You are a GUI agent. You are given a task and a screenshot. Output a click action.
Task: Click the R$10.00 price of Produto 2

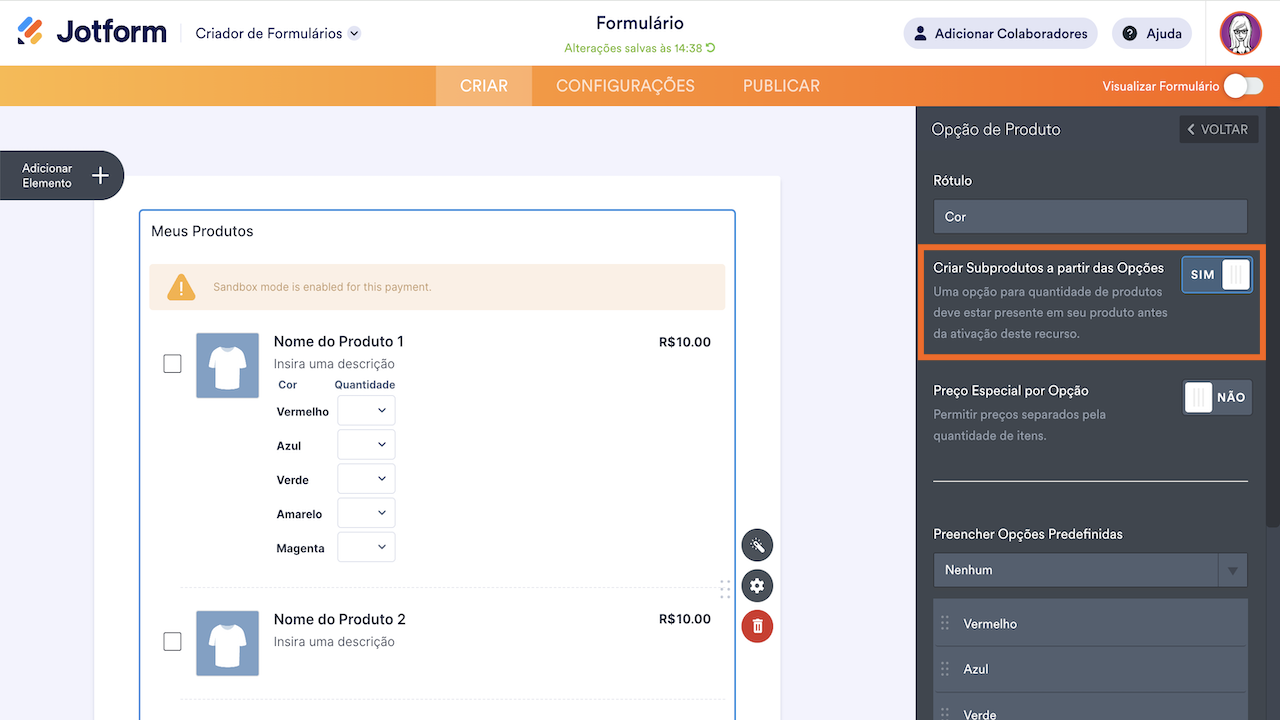(x=685, y=619)
